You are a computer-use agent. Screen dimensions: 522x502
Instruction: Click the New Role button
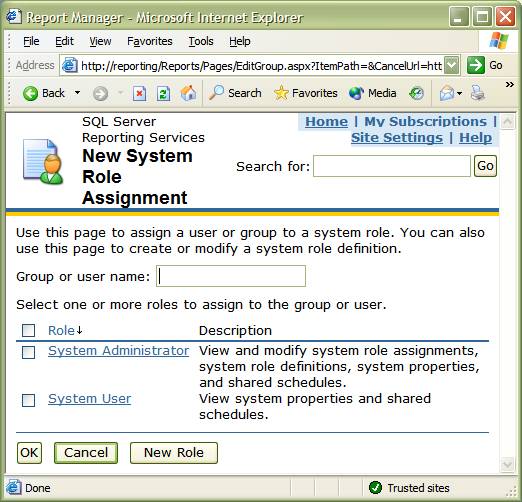coord(174,453)
